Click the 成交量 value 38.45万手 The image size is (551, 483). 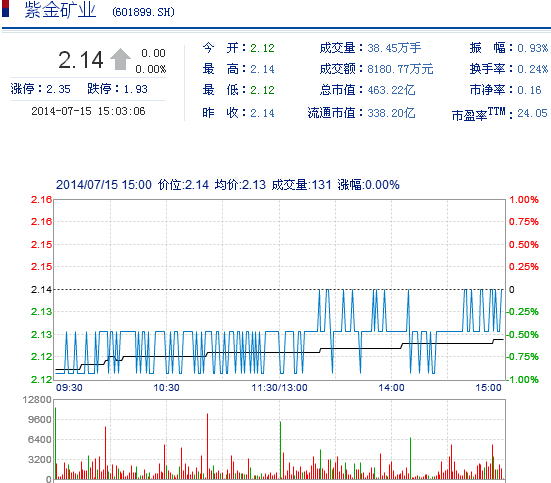click(x=394, y=48)
